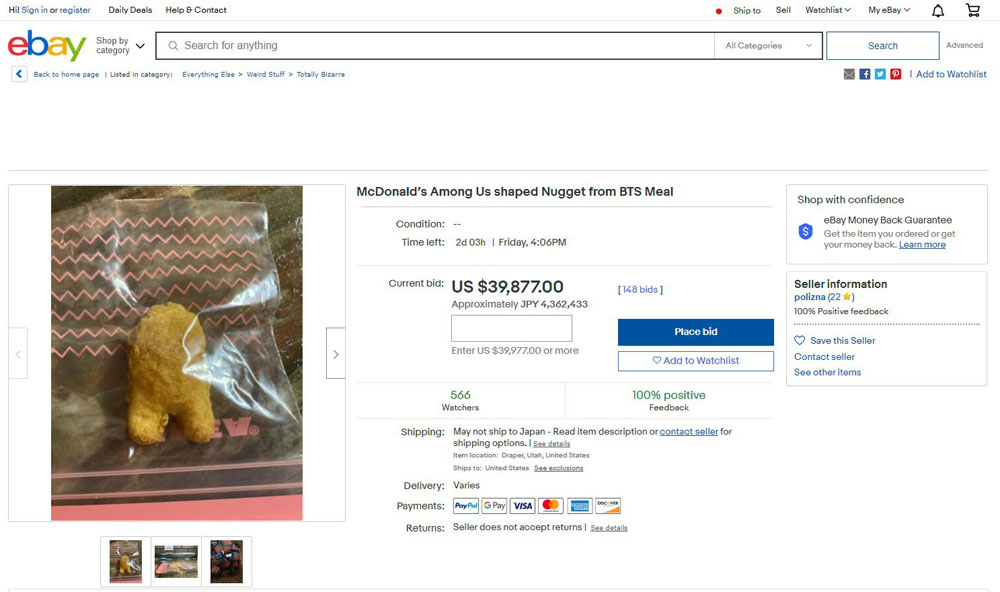Screen dimensions: 1000x592
Task: Open the All Categories dropdown
Action: (768, 45)
